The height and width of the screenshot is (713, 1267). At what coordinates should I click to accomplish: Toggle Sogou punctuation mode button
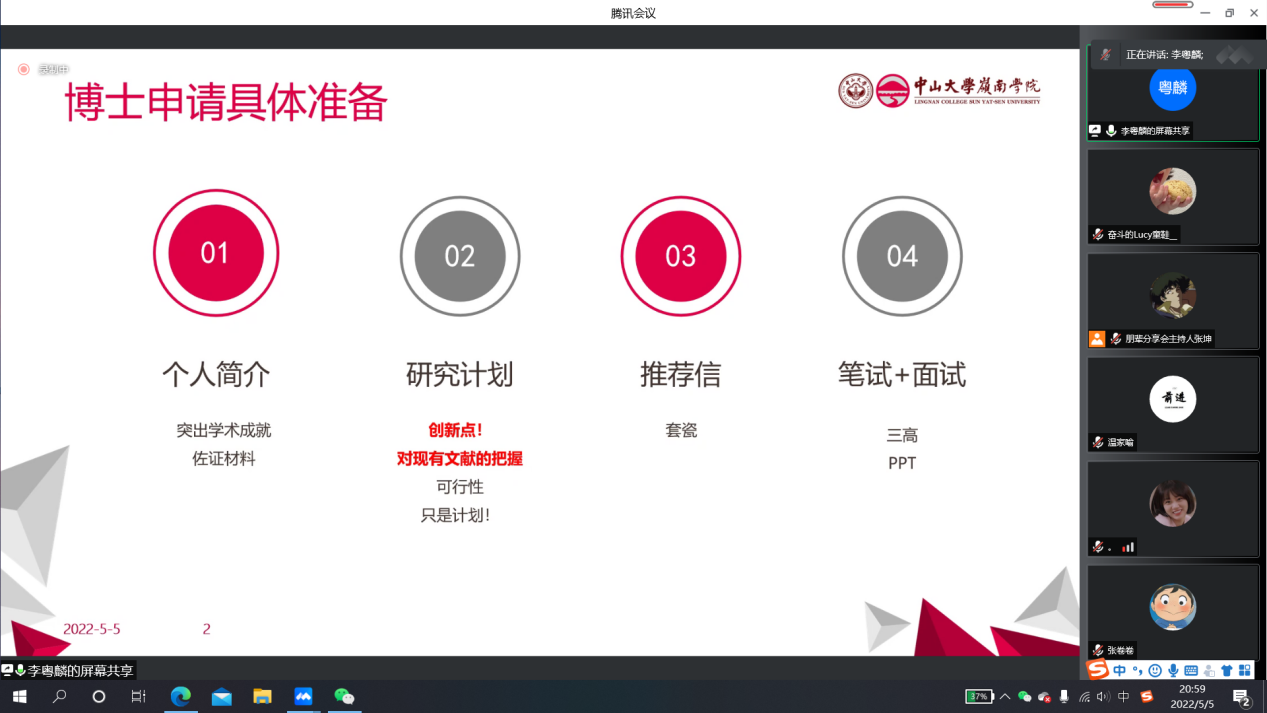pos(1137,671)
